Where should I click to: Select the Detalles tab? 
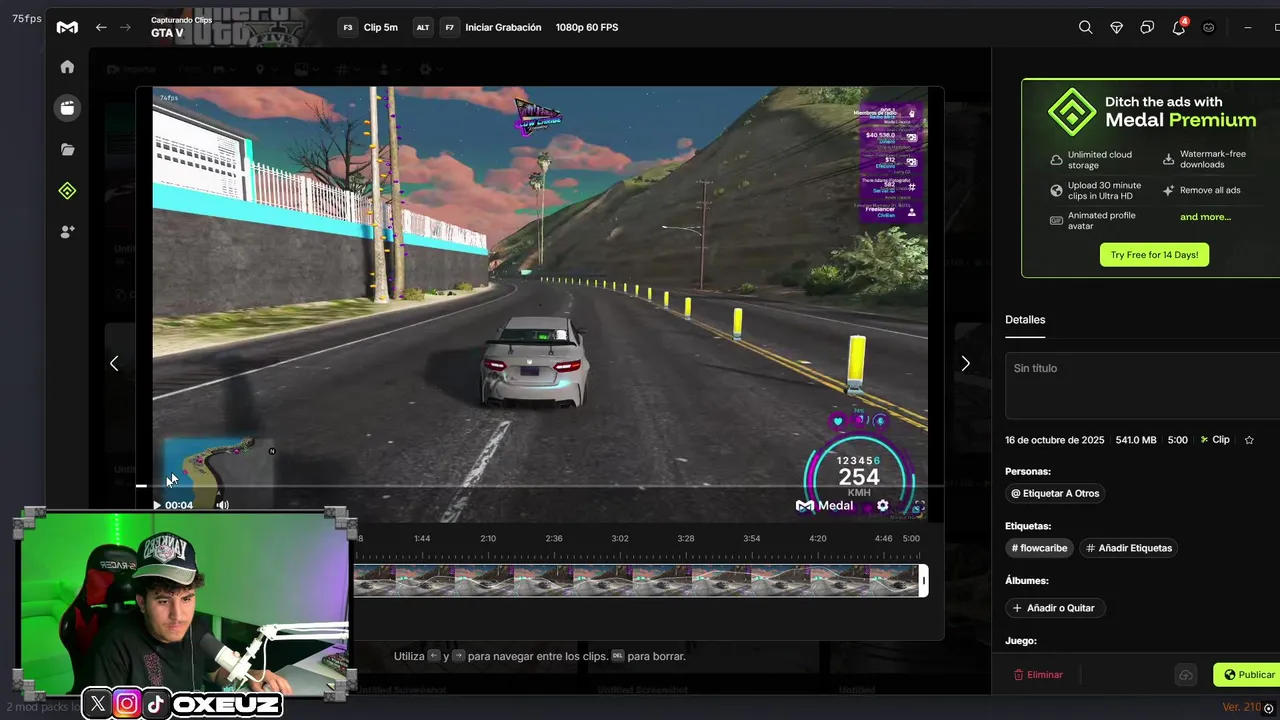1025,320
